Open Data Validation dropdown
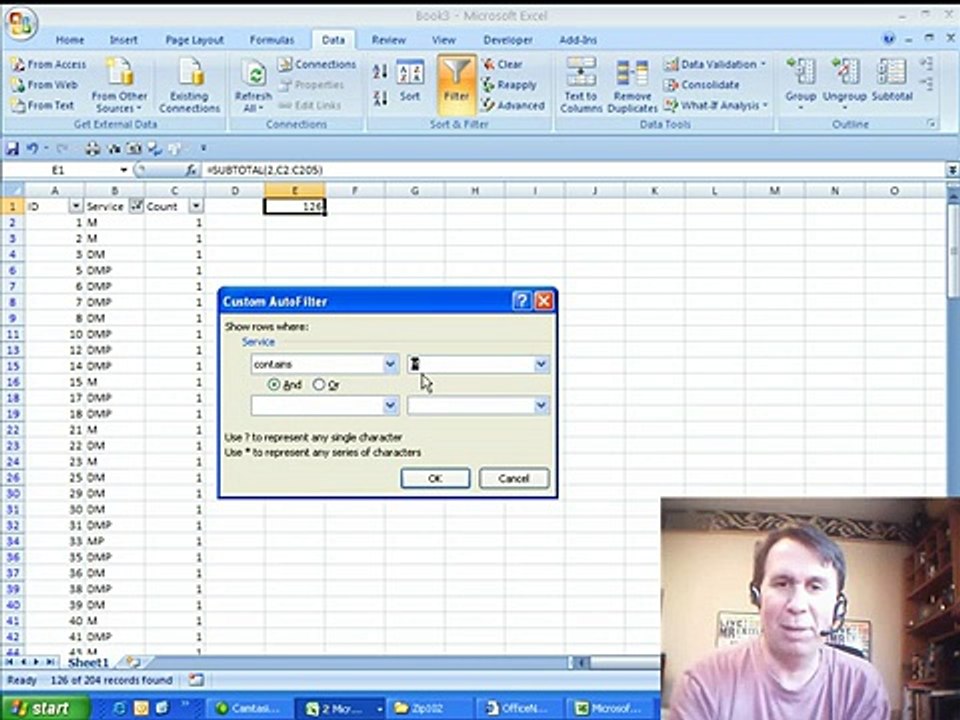 click(x=715, y=64)
